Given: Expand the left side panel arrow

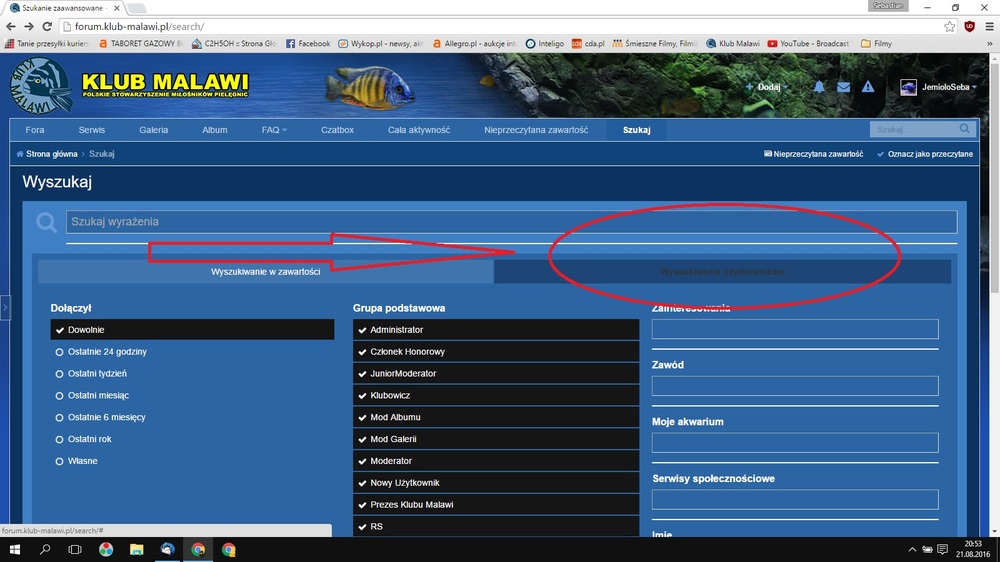Looking at the screenshot, I should [5, 307].
